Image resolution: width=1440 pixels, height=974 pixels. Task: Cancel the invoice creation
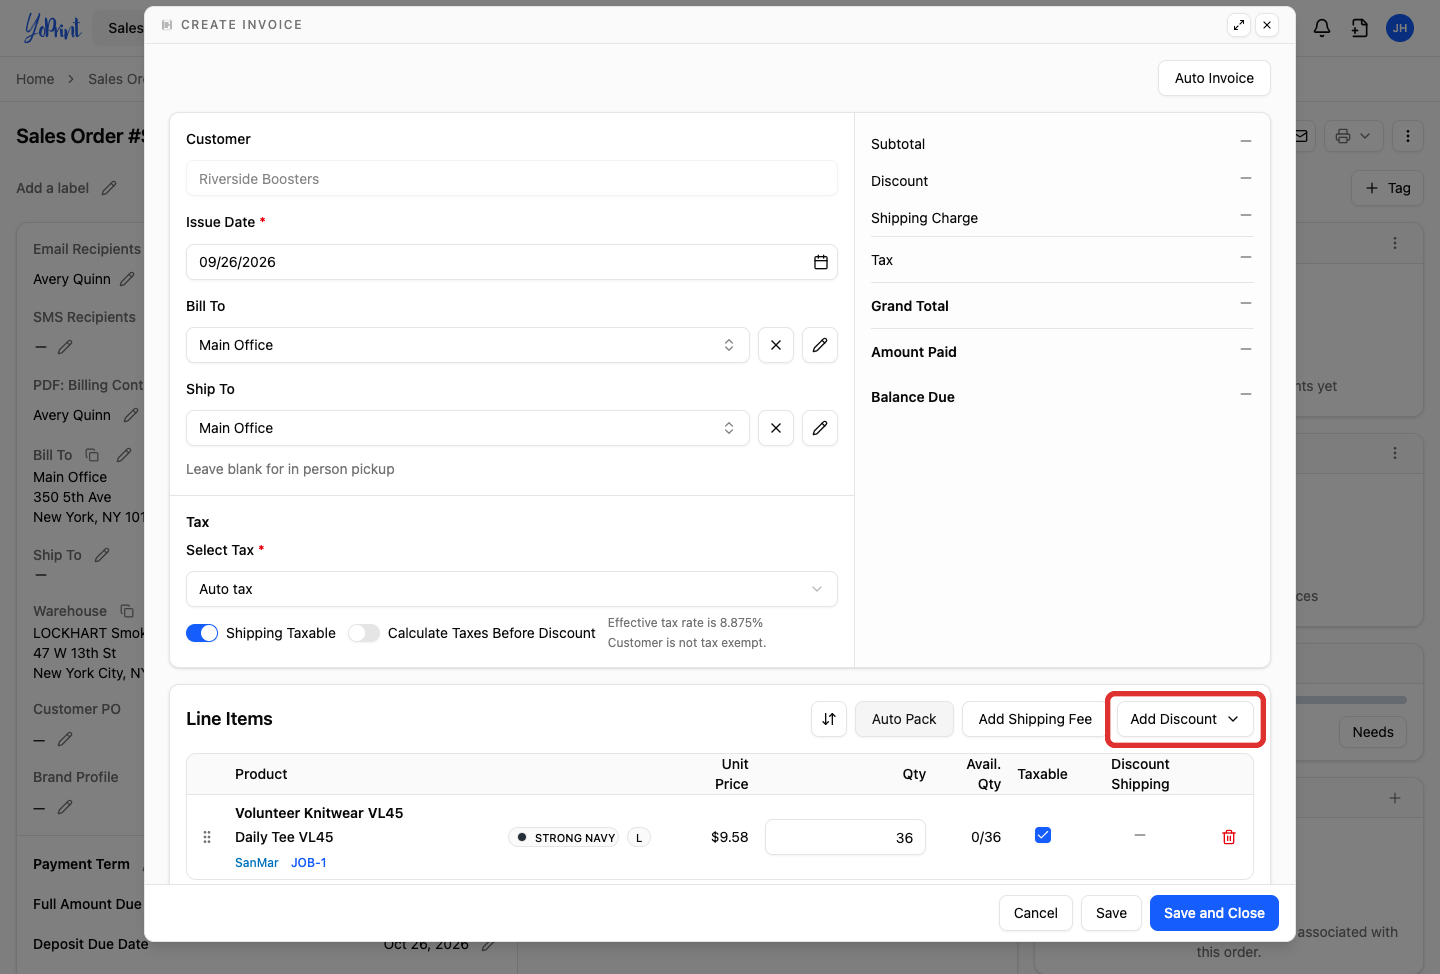click(x=1036, y=913)
